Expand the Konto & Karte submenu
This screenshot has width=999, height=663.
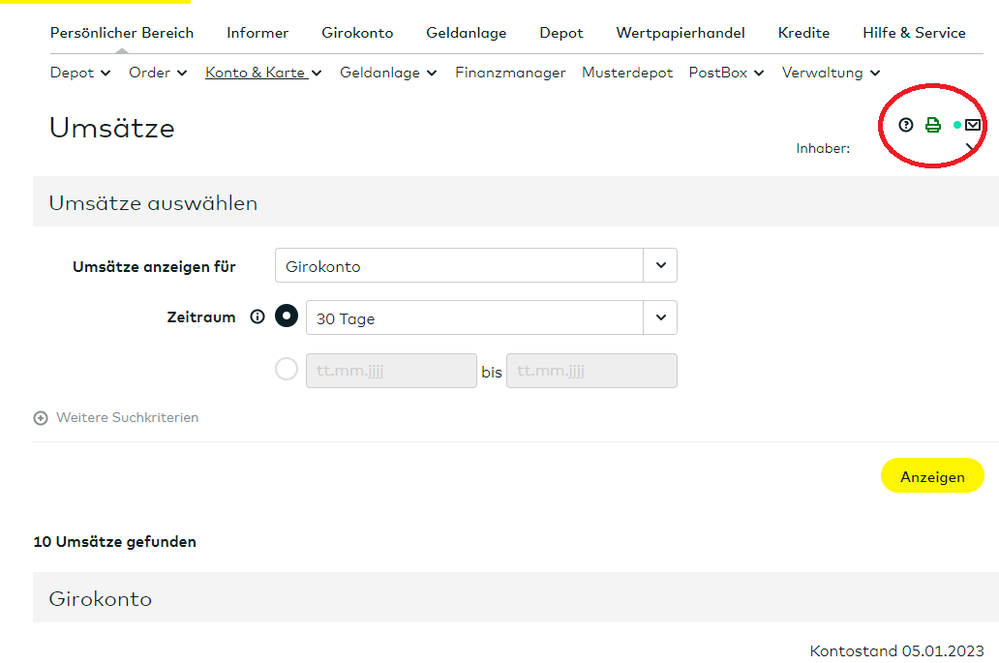click(264, 72)
